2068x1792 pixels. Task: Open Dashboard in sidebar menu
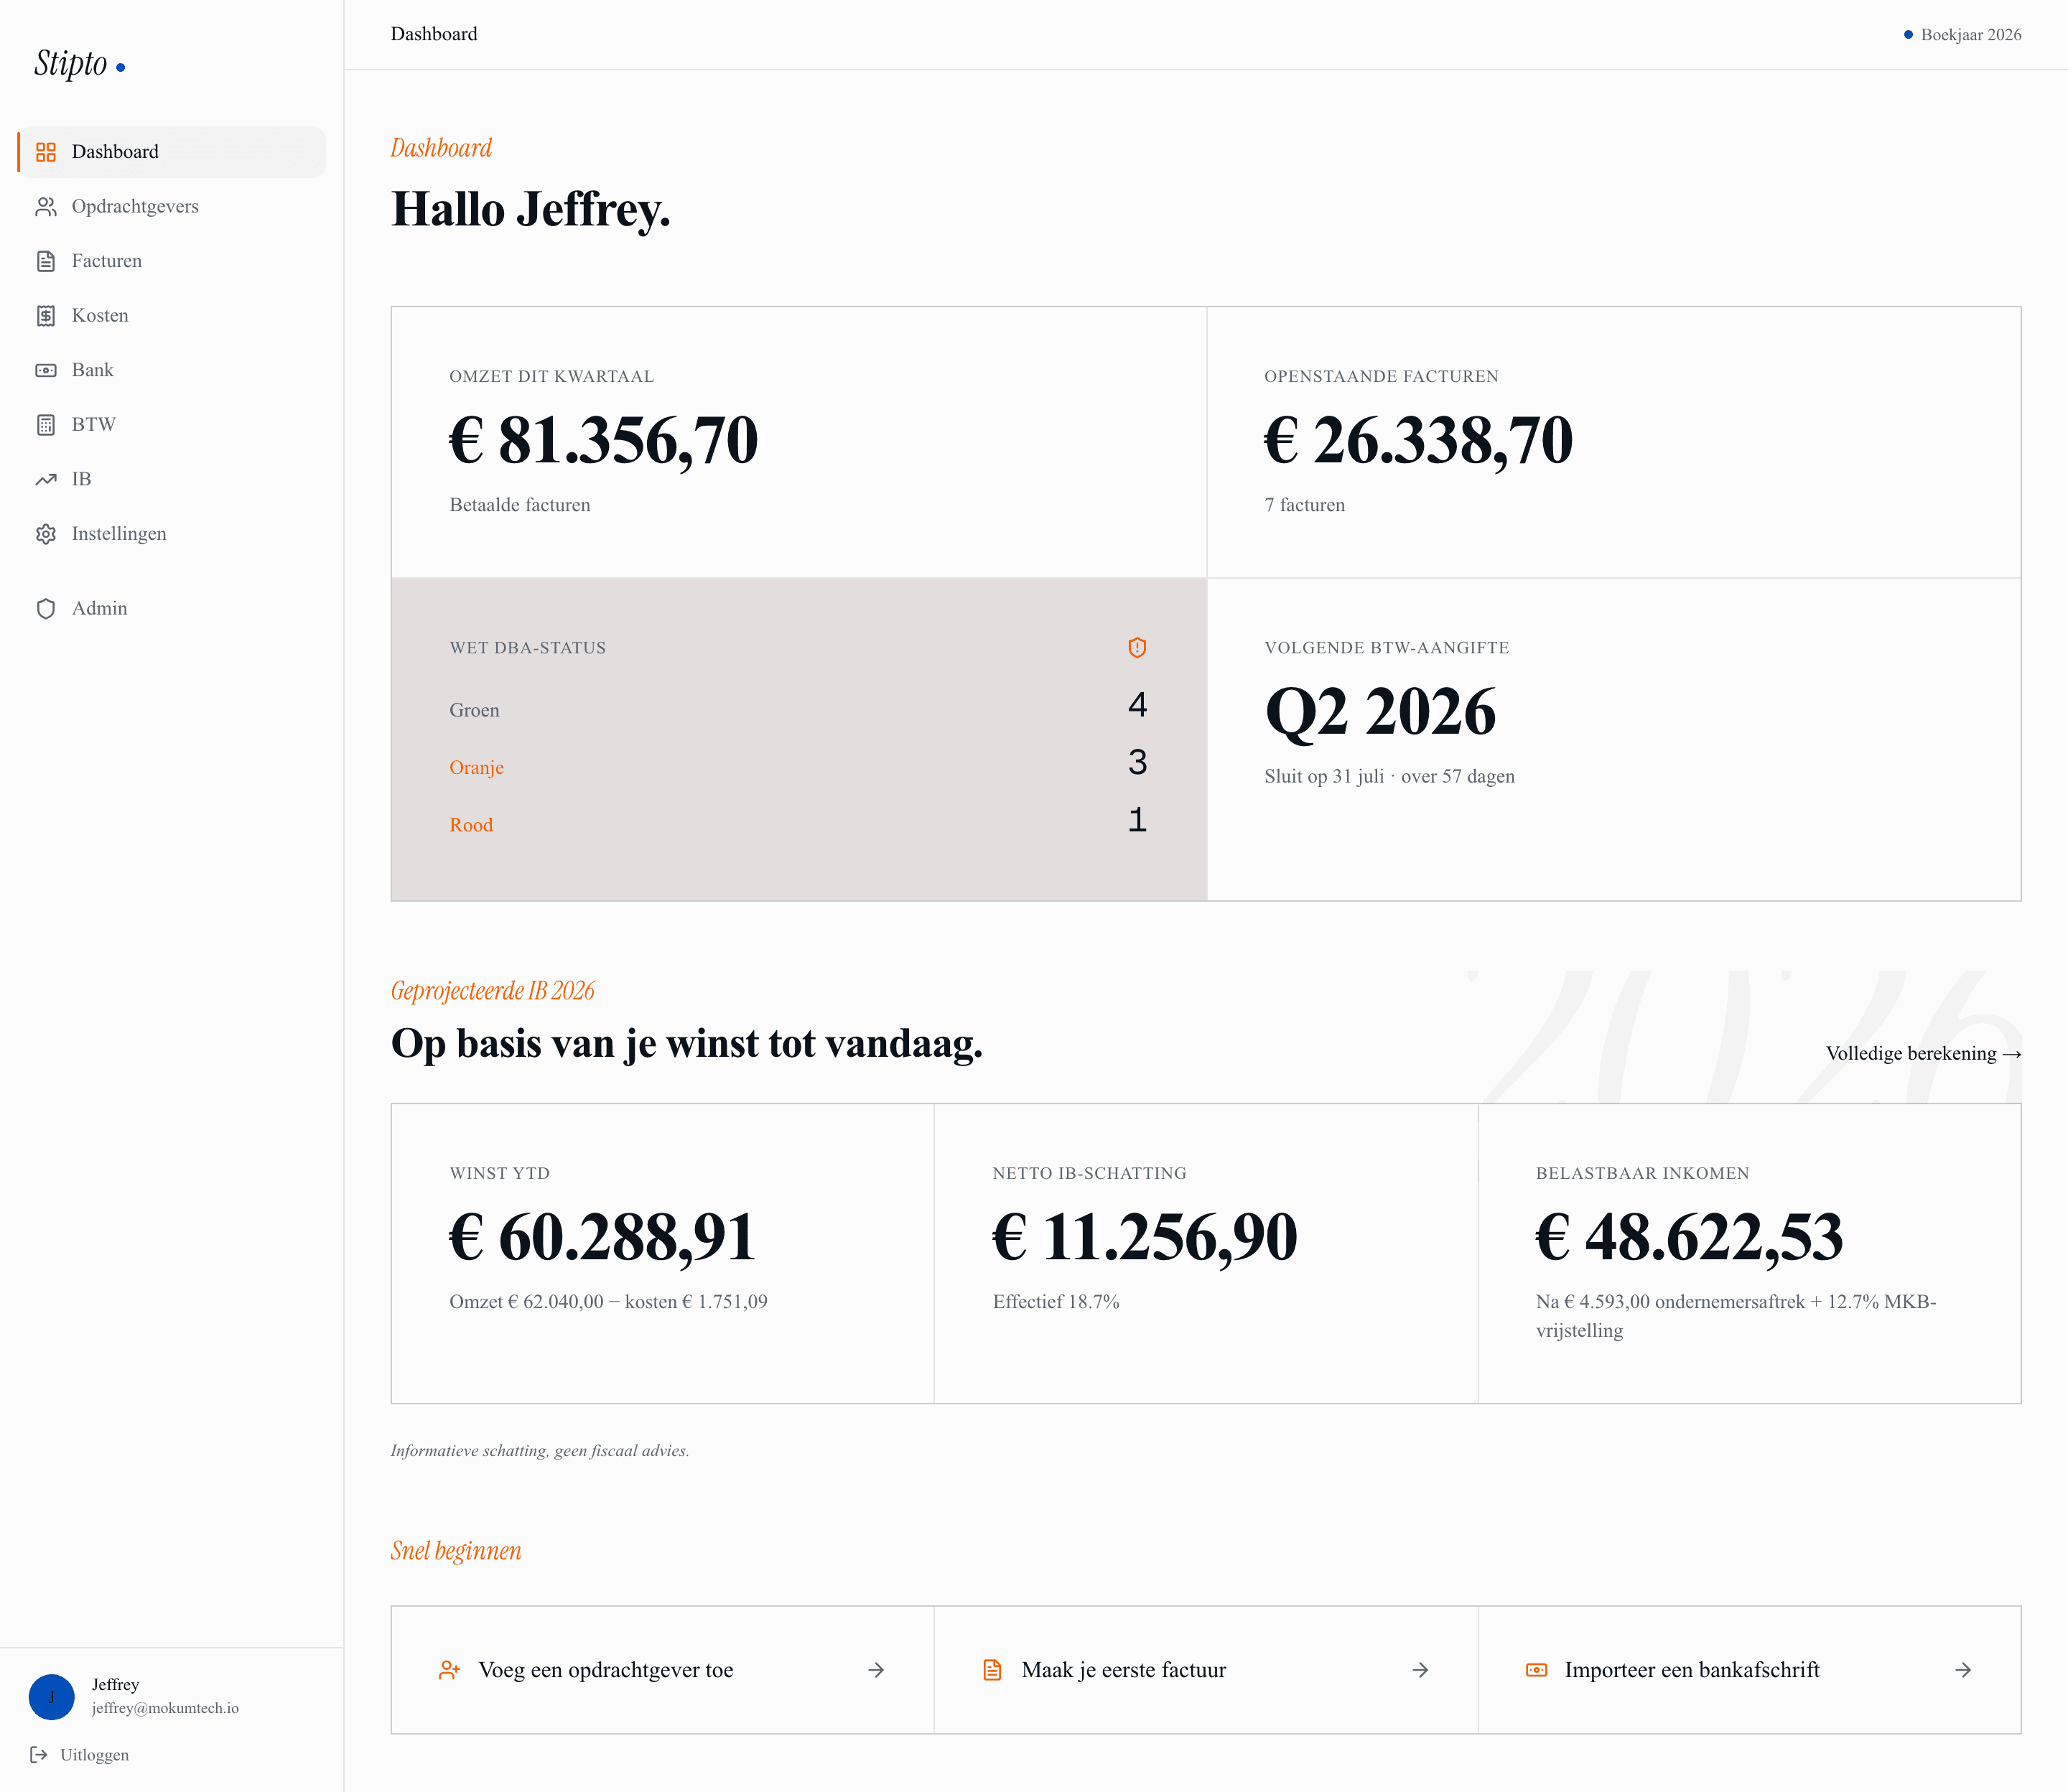point(172,152)
